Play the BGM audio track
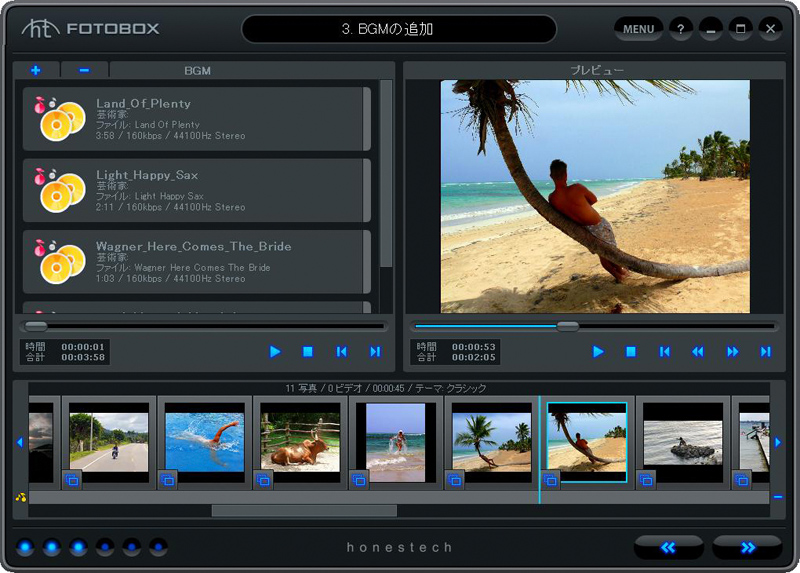Screen dimensions: 800x573 coord(275,351)
